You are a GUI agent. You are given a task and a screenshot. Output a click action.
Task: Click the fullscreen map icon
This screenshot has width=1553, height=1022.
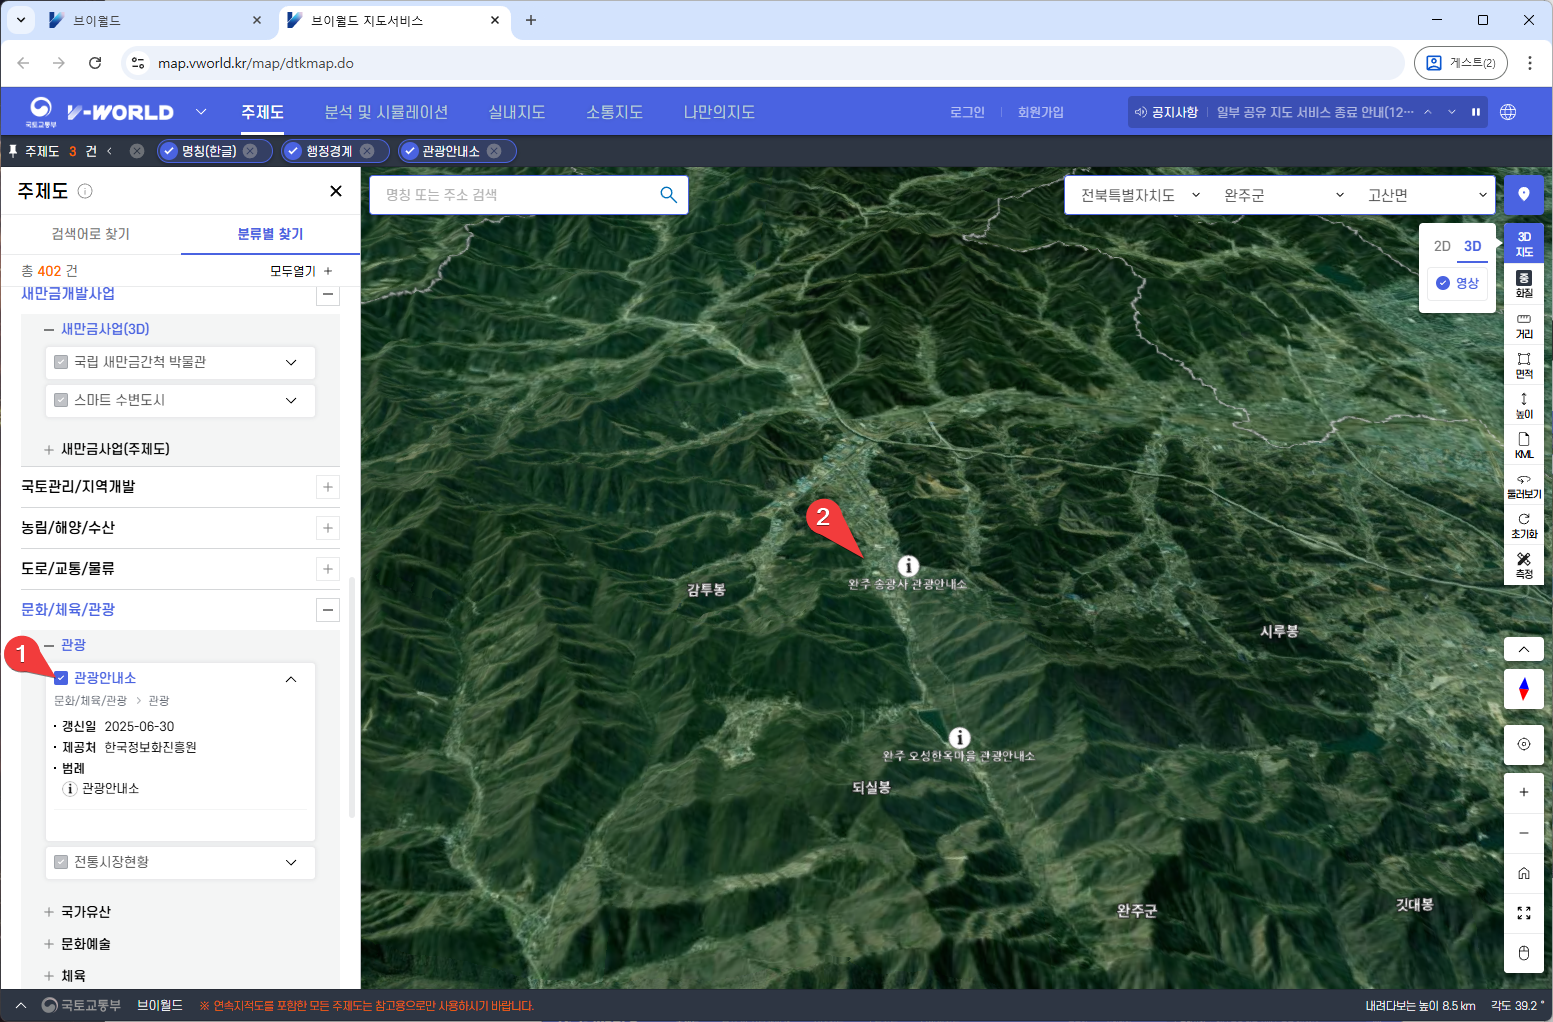1523,913
